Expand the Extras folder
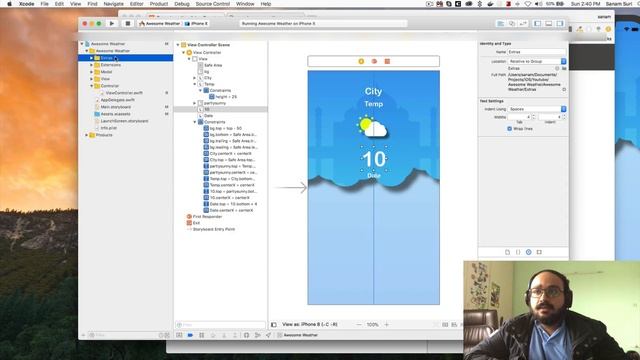The width and height of the screenshot is (640, 360). tap(91, 58)
